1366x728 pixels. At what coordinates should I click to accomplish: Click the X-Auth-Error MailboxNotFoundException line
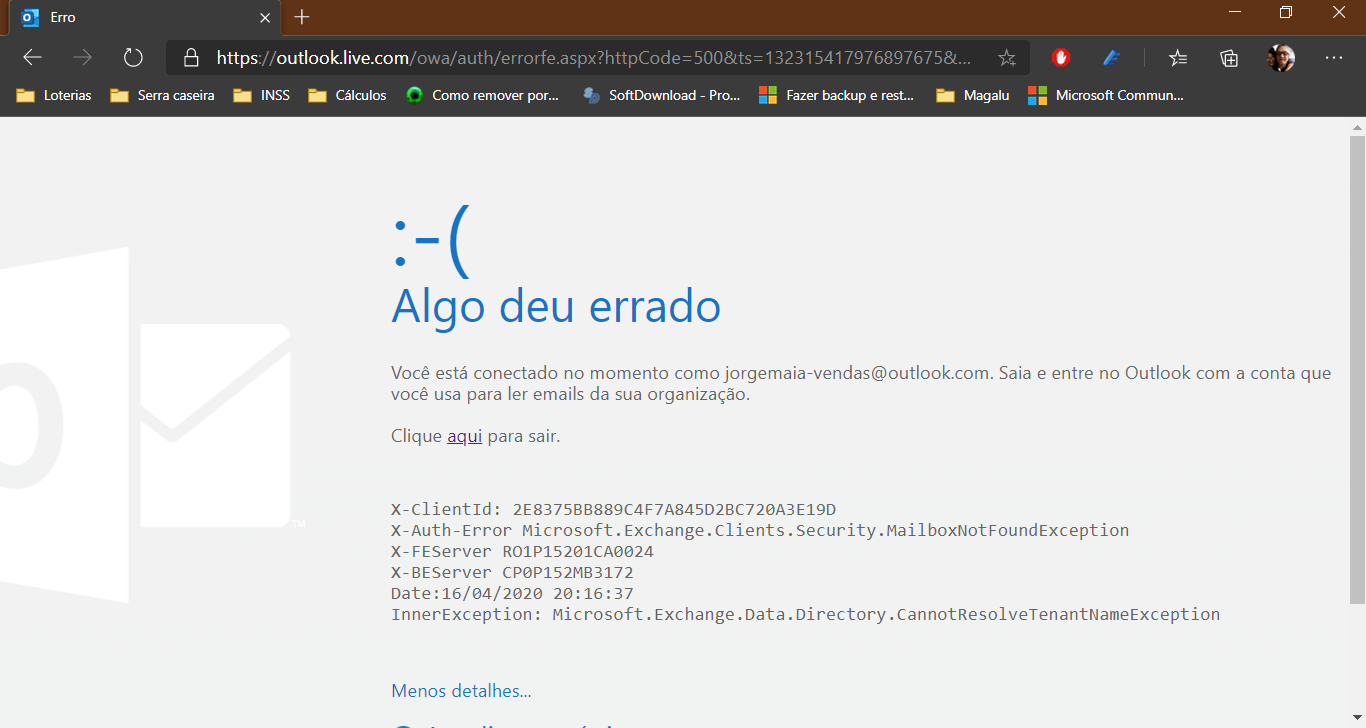[760, 530]
